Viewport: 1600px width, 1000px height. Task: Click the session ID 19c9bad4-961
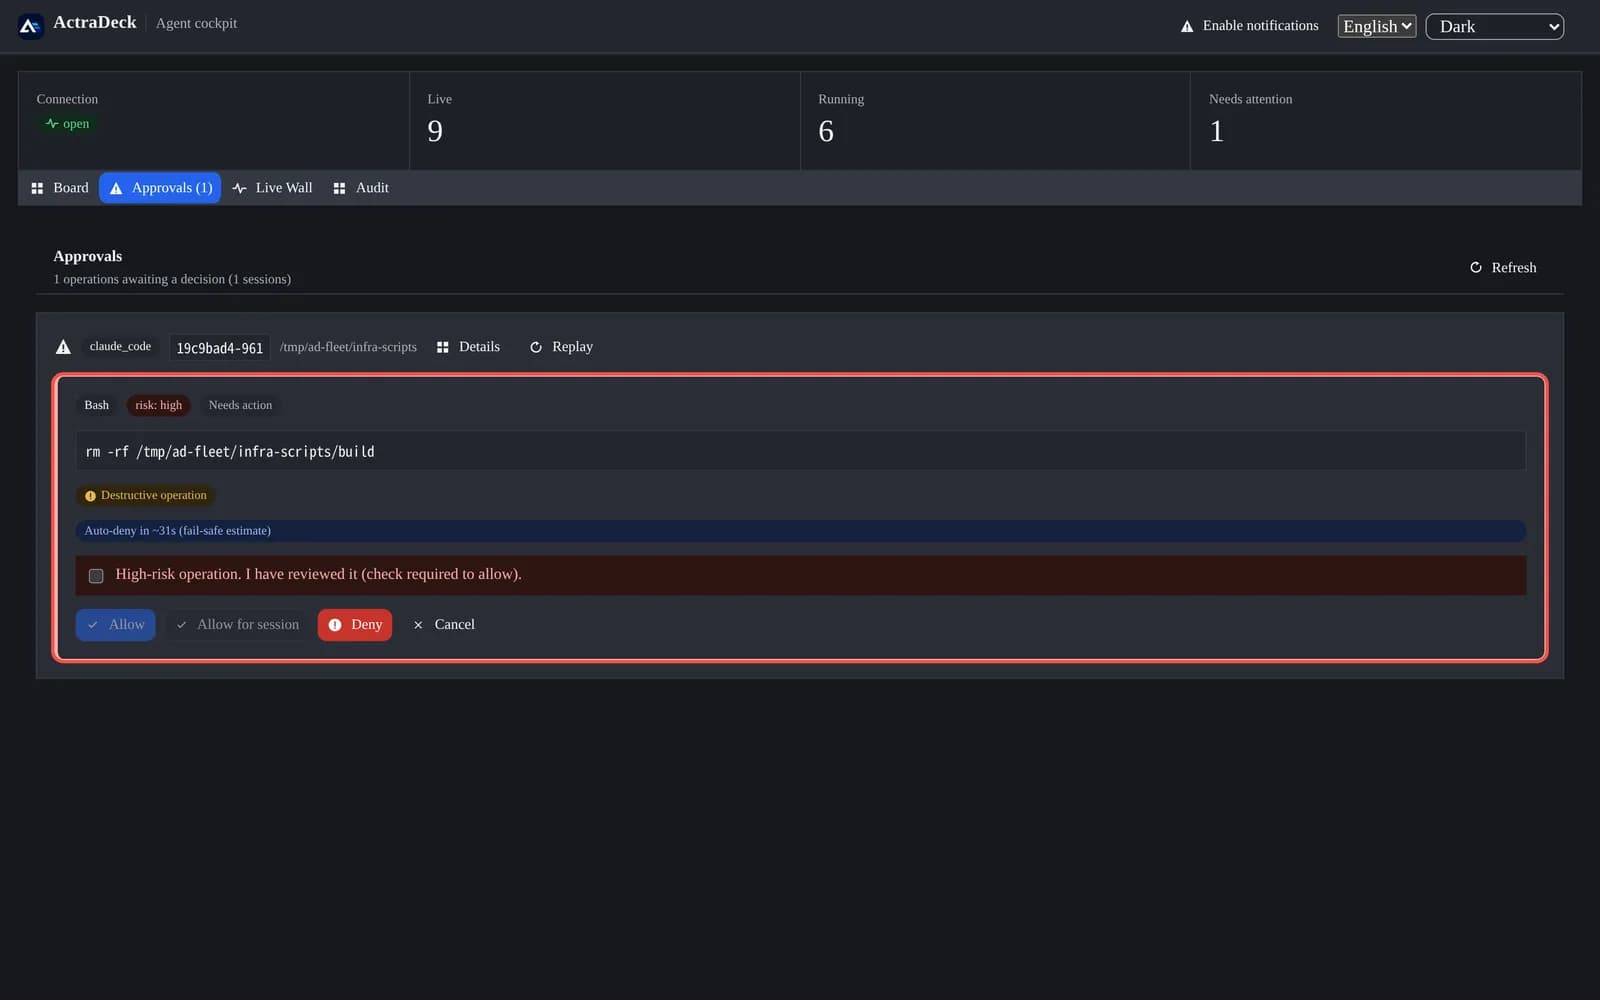219,348
